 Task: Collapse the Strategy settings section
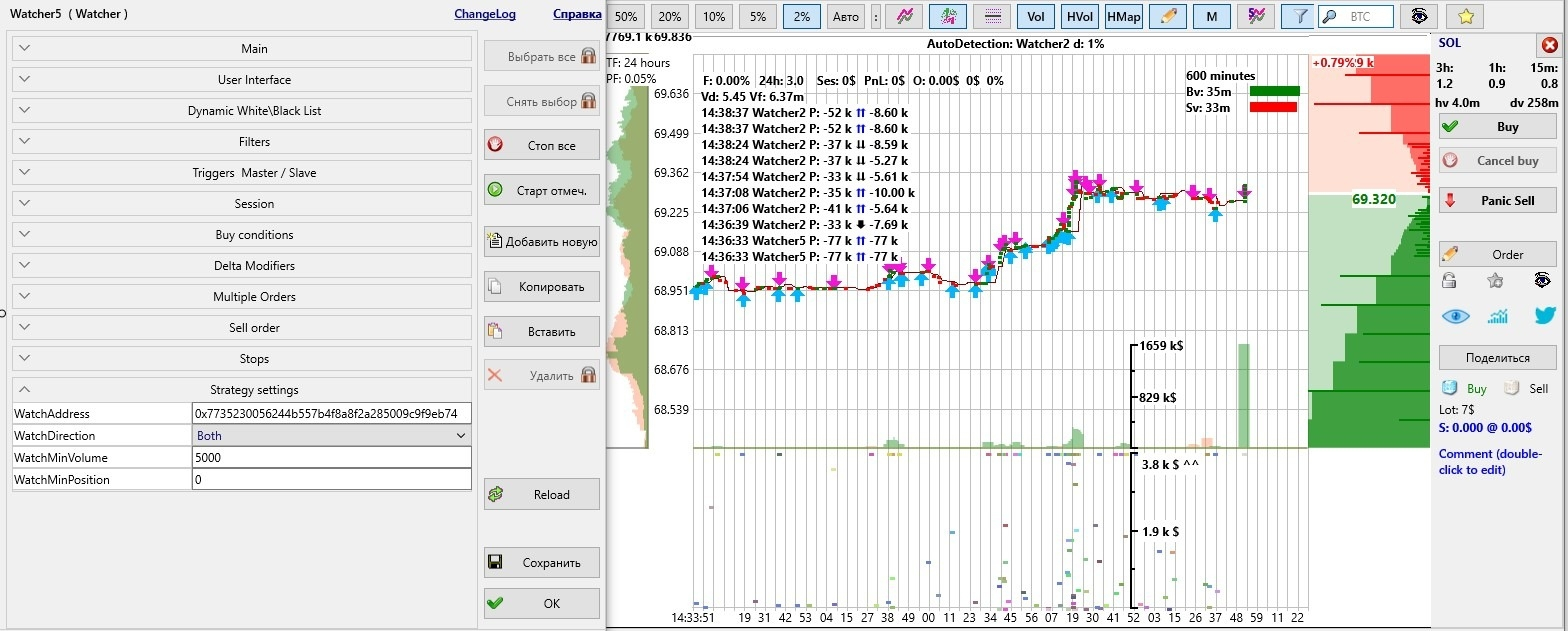click(x=241, y=390)
